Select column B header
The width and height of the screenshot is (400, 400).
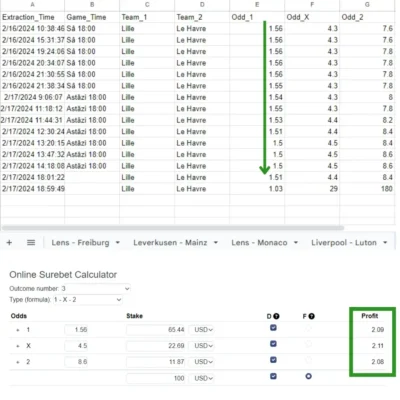(92, 5)
